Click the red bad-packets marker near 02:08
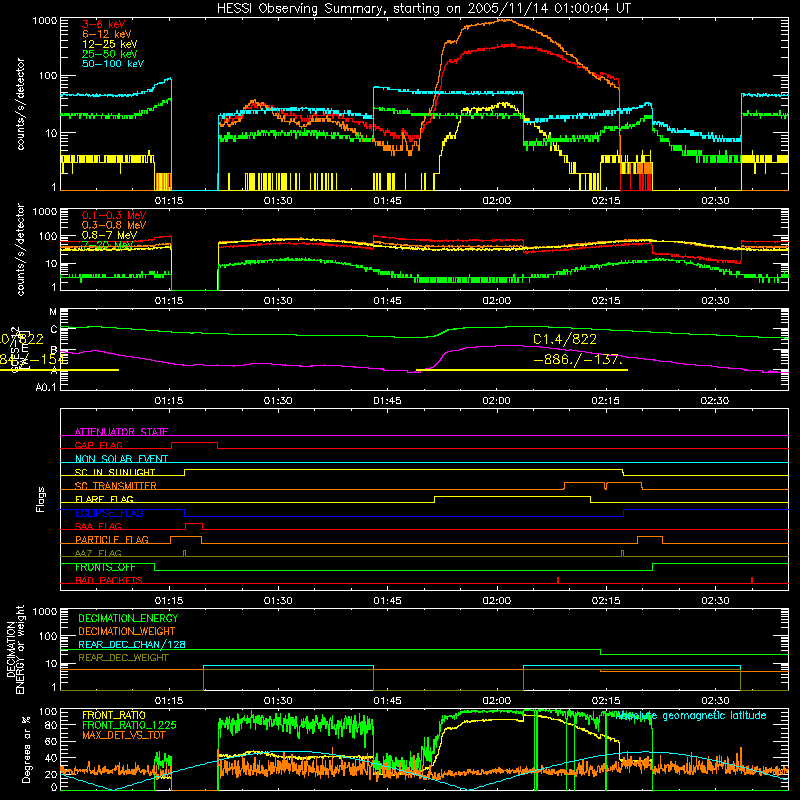Screen dimensions: 800x800 [558, 580]
